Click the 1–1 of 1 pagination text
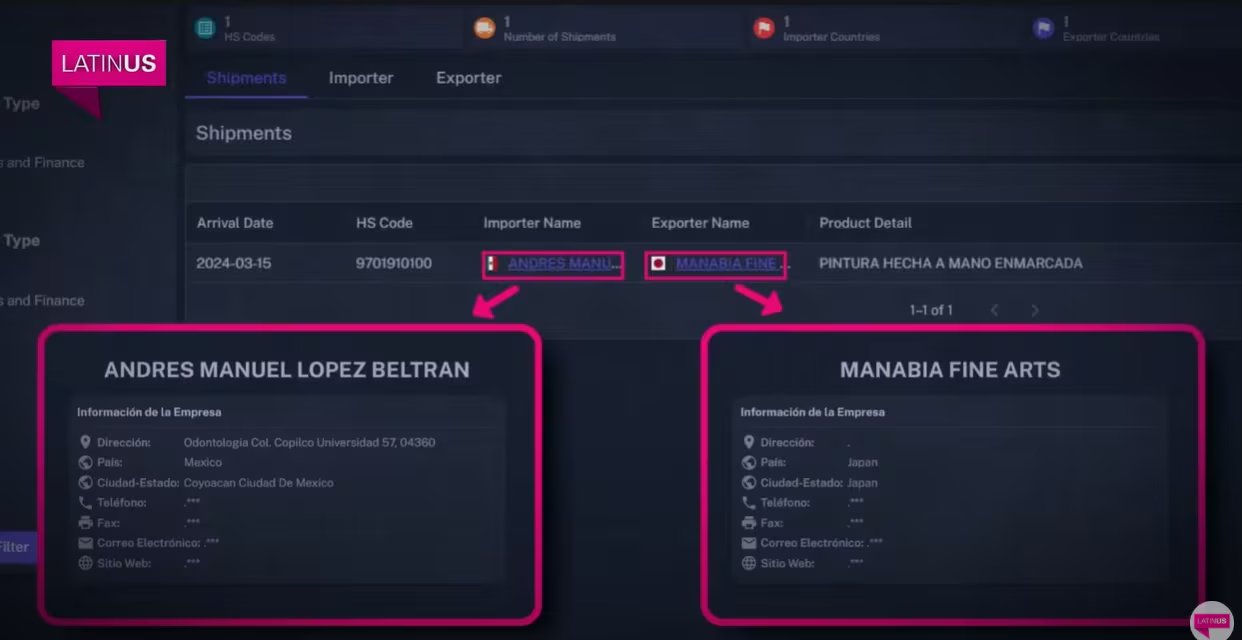The image size is (1242, 640). point(931,310)
